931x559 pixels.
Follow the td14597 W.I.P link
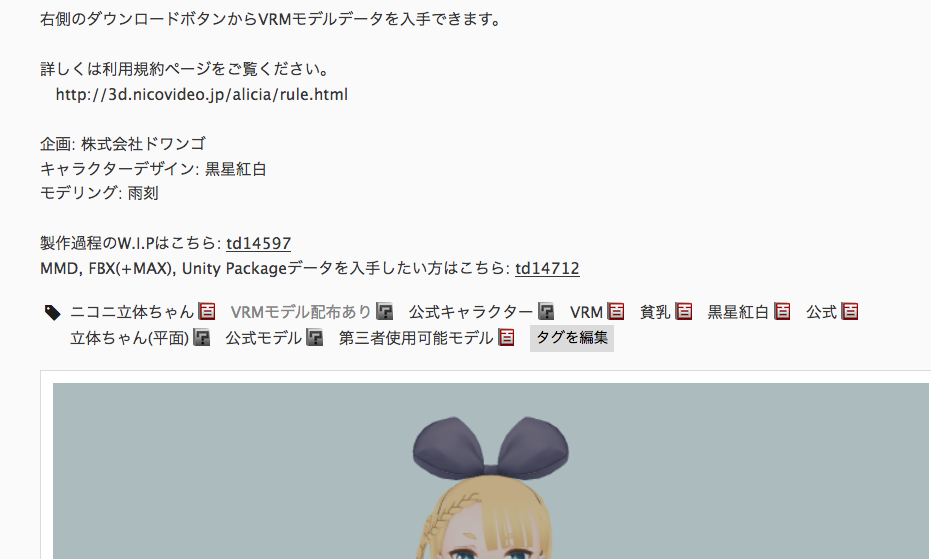[x=258, y=244]
